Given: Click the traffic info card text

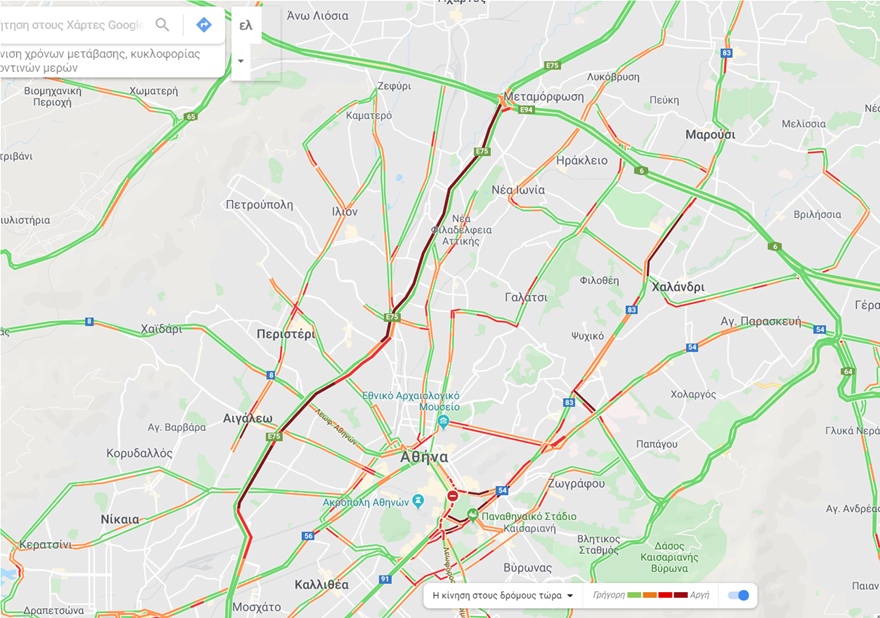Looking at the screenshot, I should coord(101,61).
